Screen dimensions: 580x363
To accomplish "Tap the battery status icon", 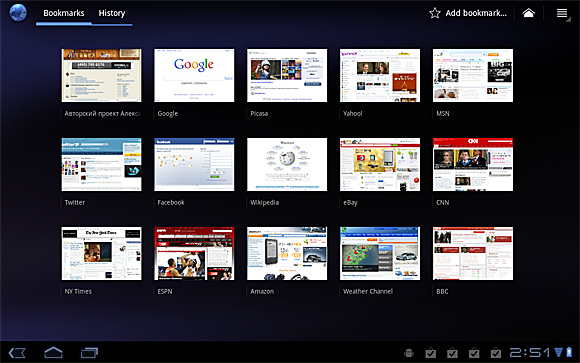I will point(569,352).
